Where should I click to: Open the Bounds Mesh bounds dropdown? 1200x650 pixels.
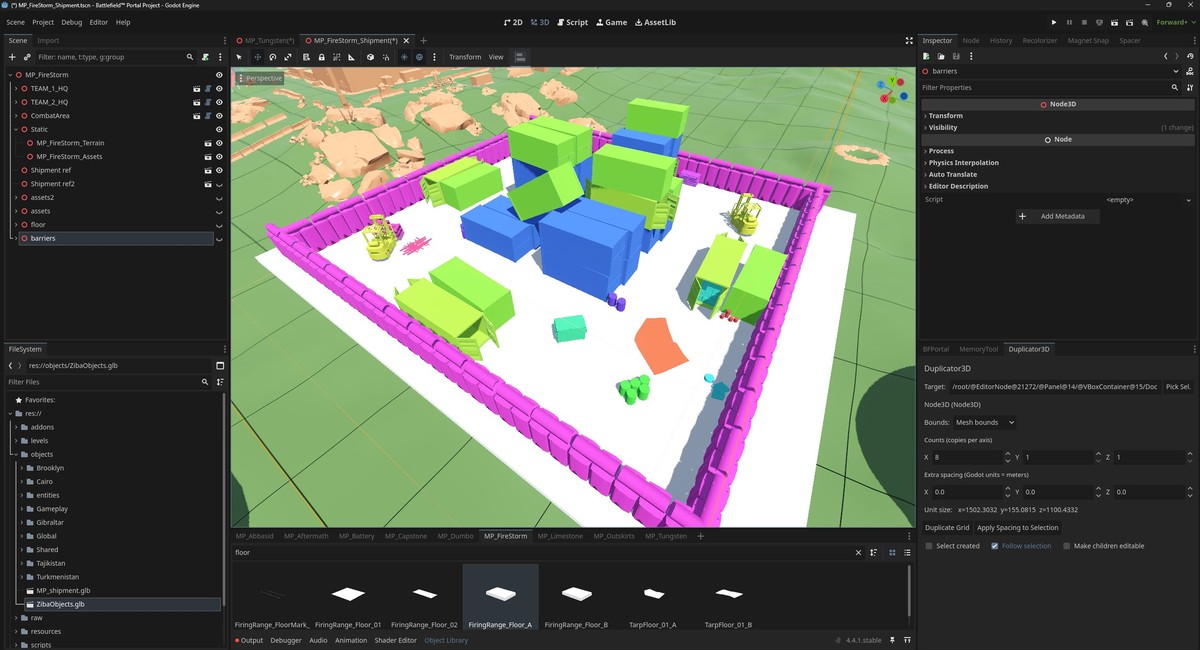pos(984,423)
